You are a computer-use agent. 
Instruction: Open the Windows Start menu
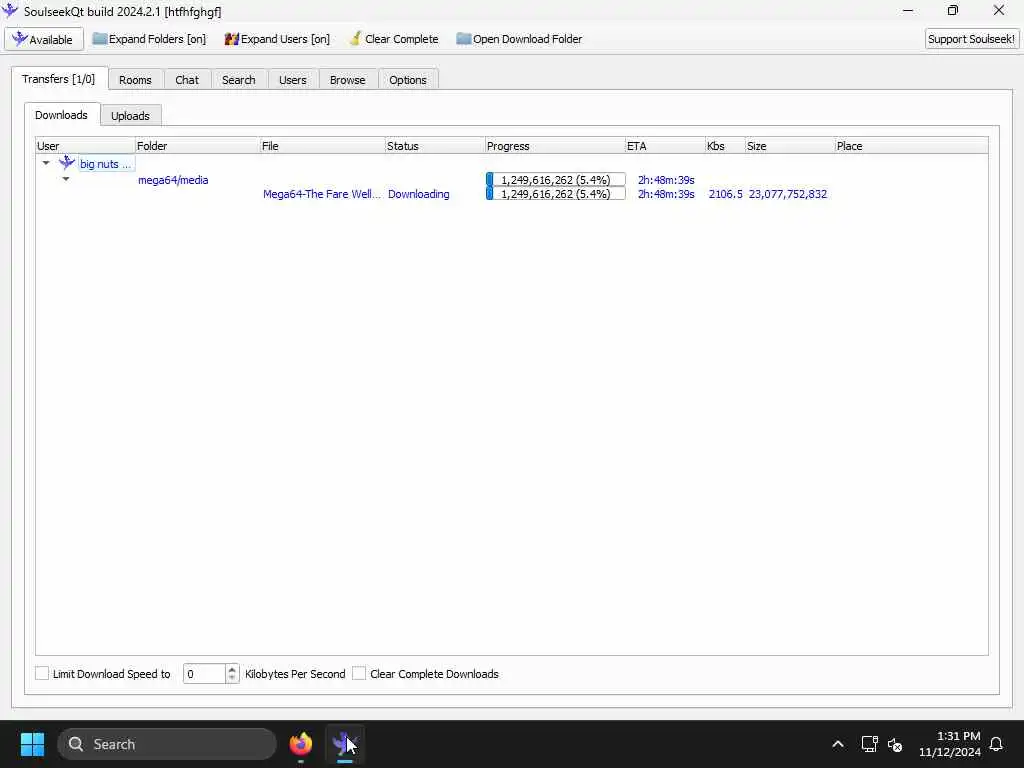32,744
